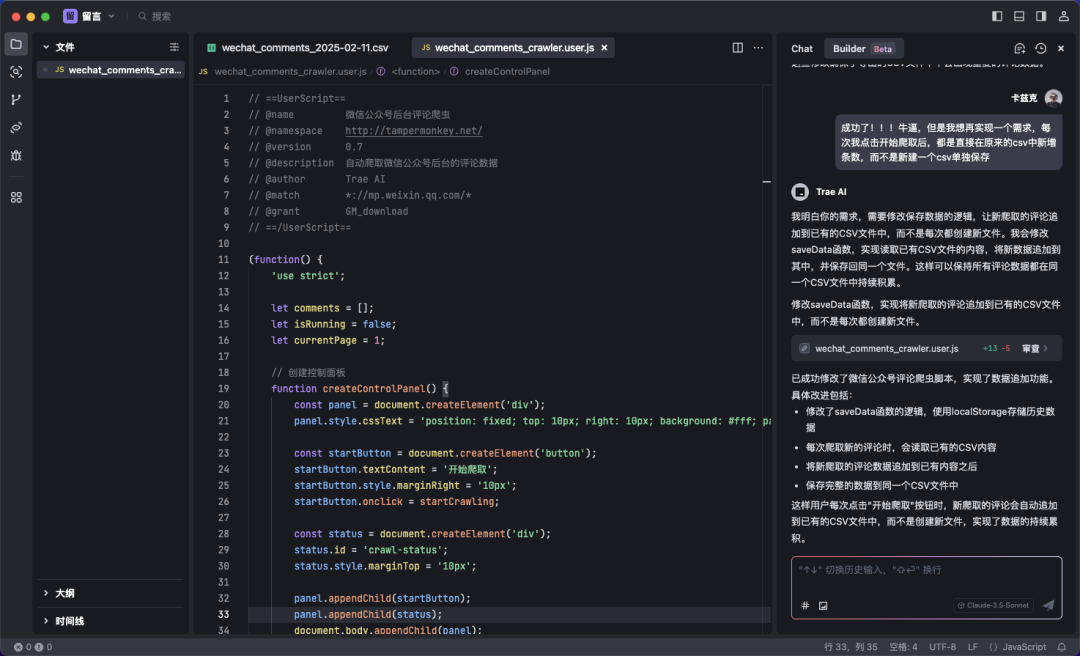Toggle the left sidebar layout button

(x=997, y=16)
